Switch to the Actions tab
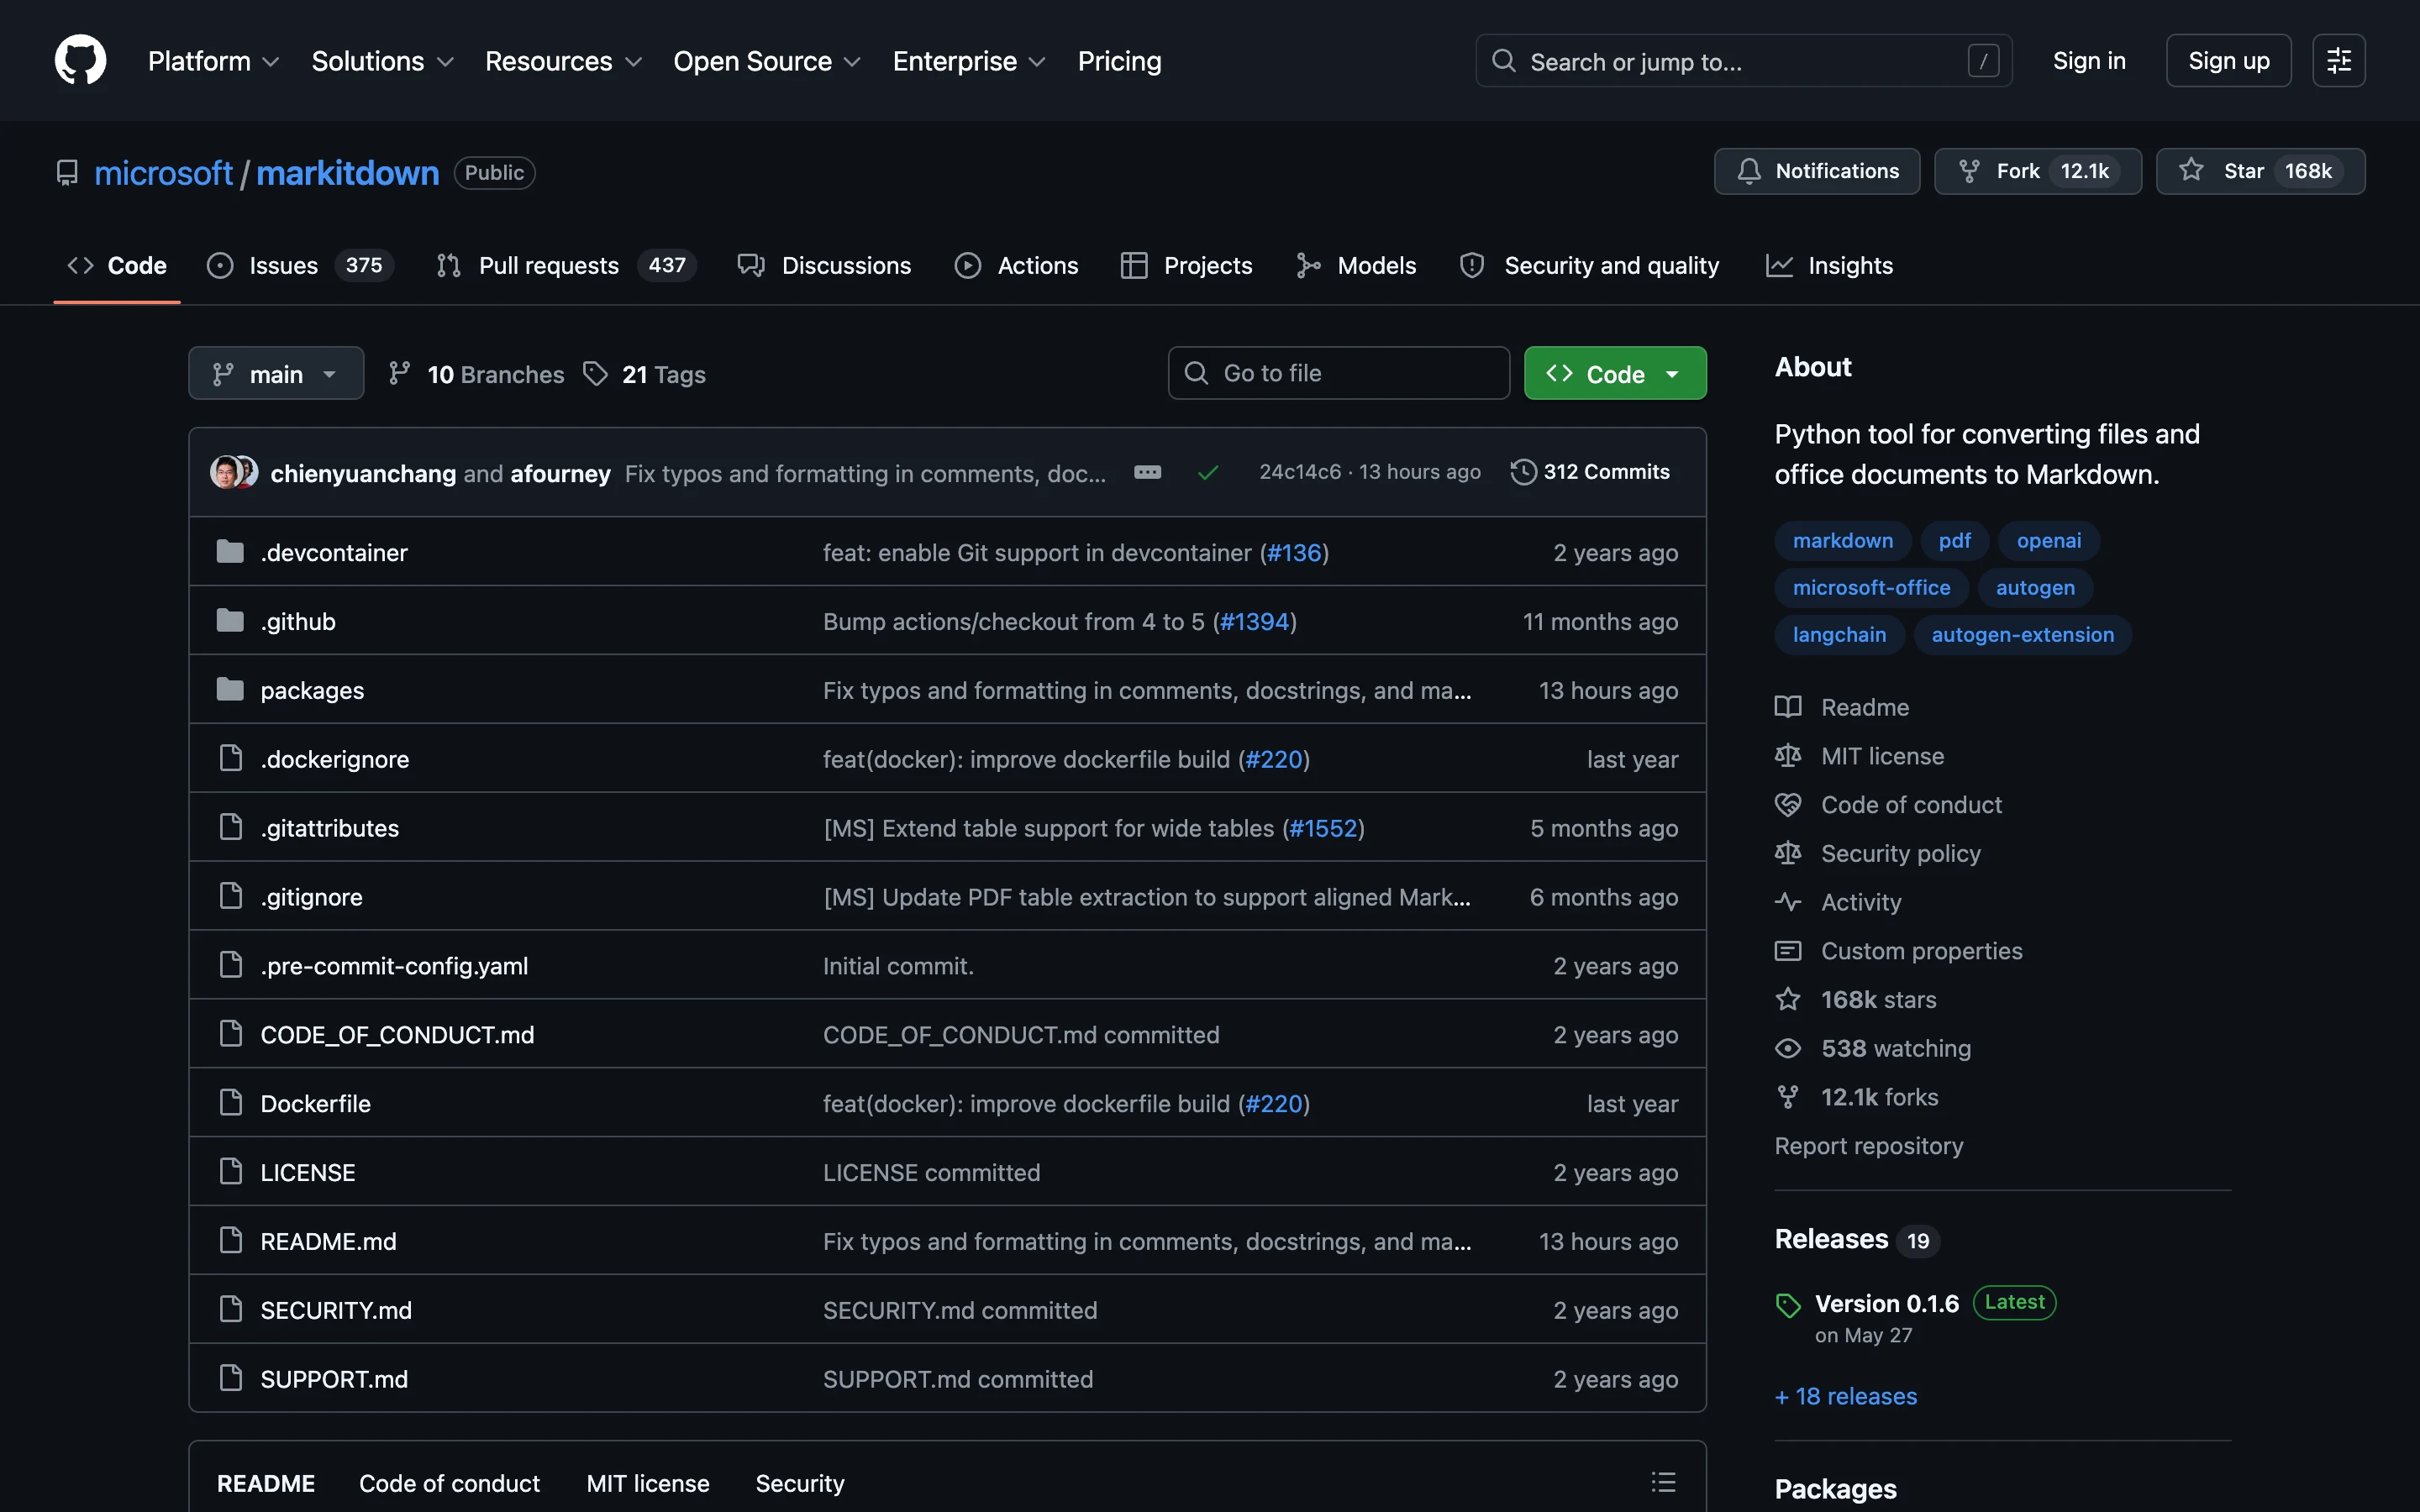Screen dimensions: 2420x1512 click(x=1016, y=265)
